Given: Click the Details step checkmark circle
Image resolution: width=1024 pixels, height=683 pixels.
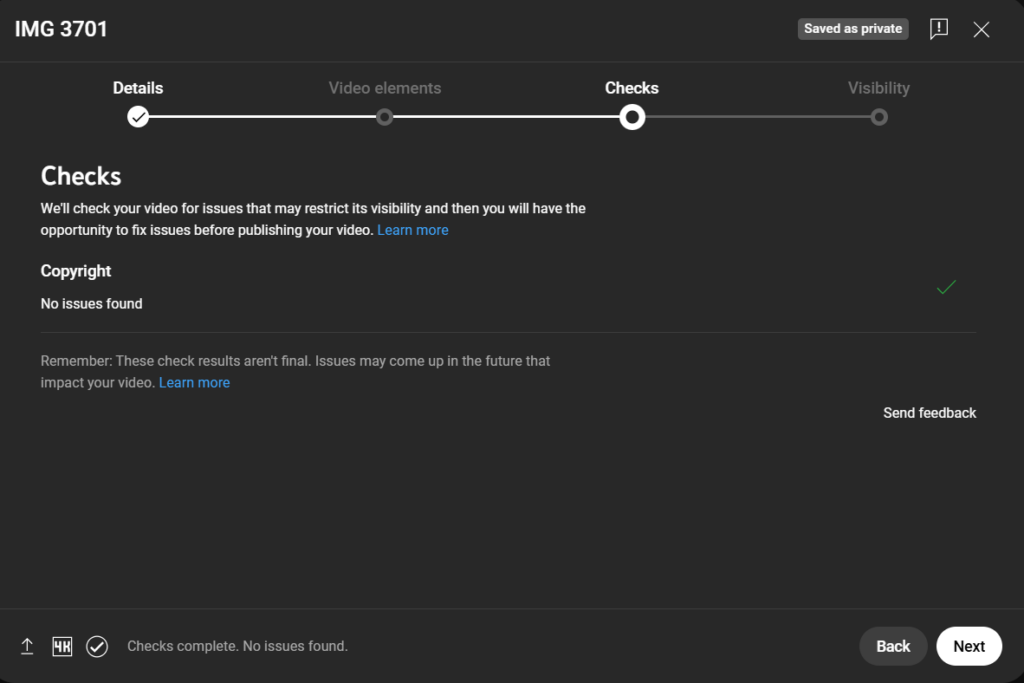Looking at the screenshot, I should click(138, 117).
